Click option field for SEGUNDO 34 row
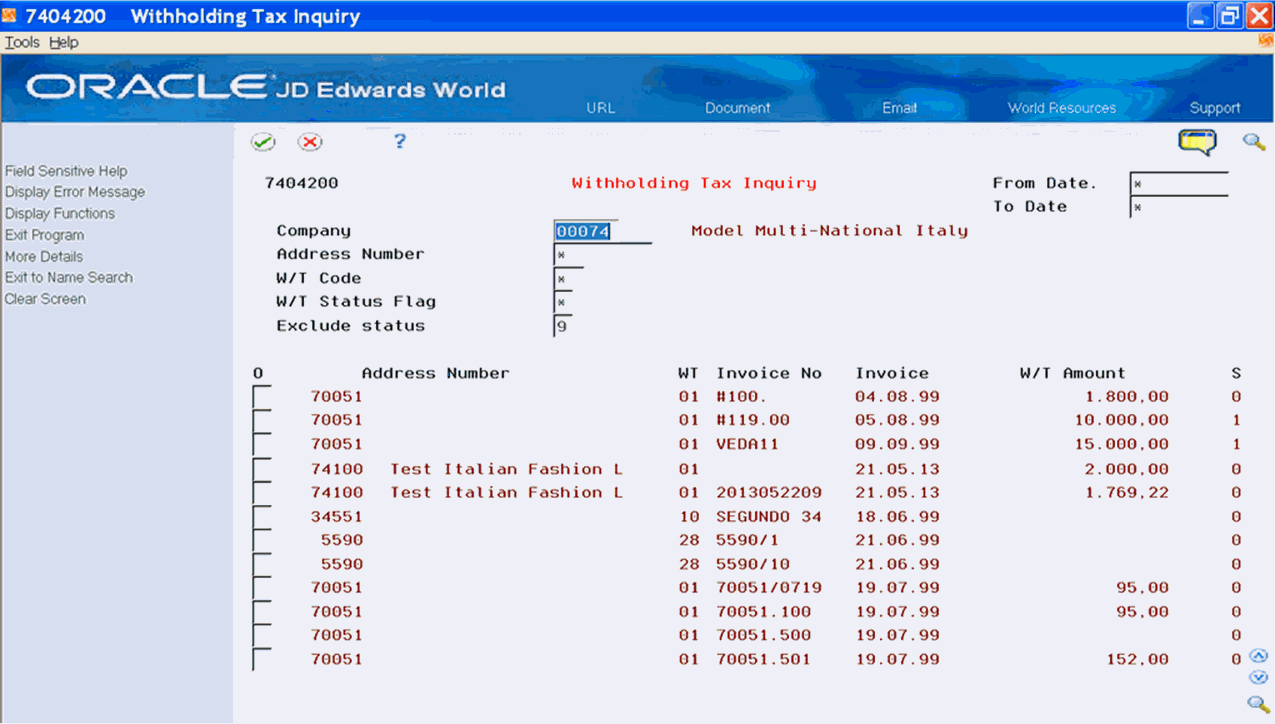 [262, 517]
